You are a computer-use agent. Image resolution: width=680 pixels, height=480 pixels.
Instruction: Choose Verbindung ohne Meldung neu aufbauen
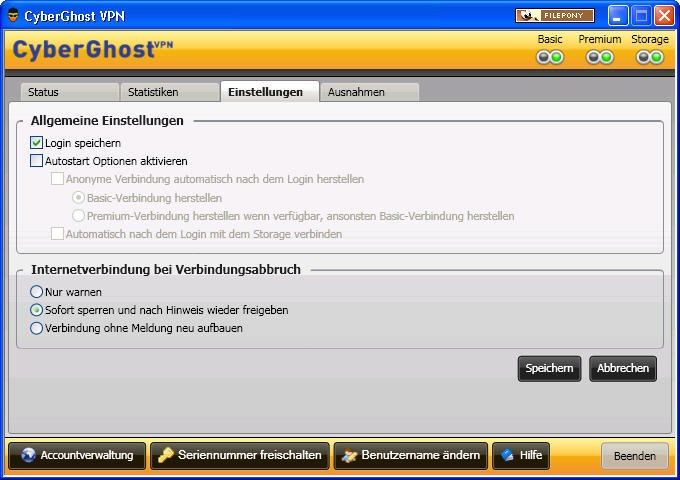coord(36,328)
